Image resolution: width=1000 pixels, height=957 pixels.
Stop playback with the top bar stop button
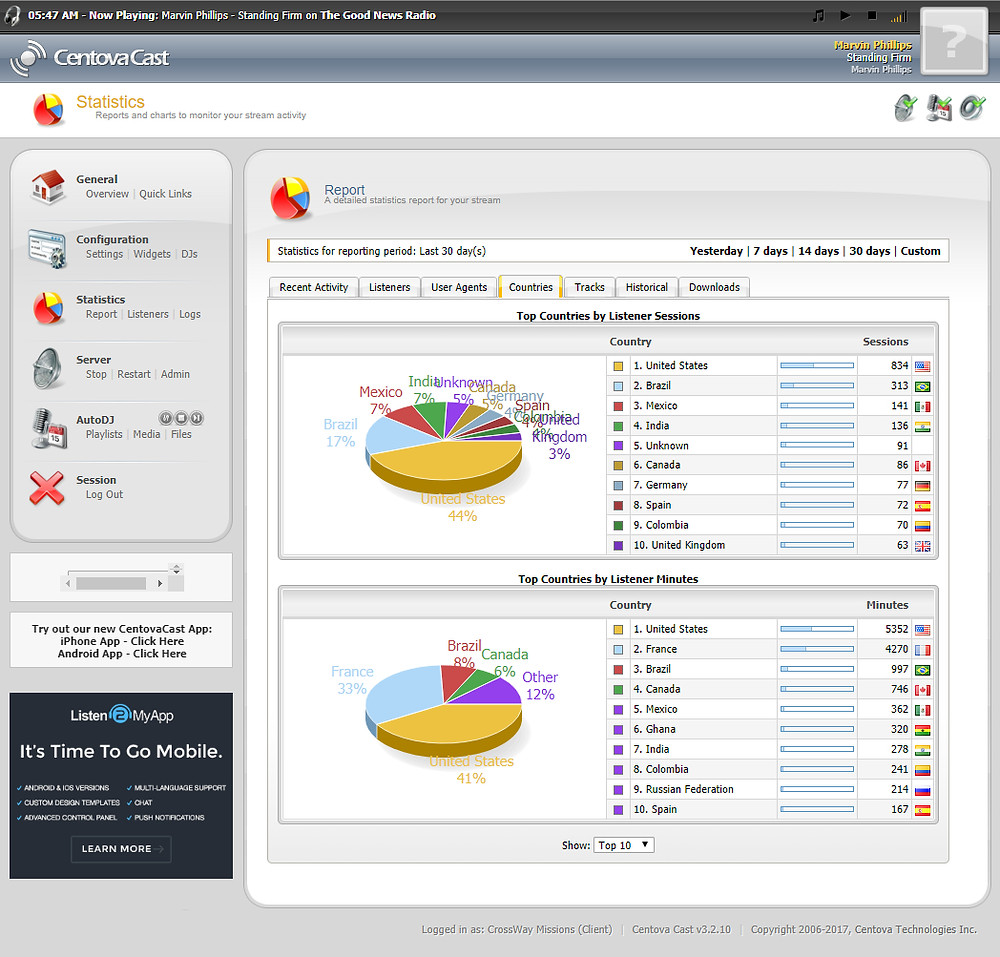click(872, 15)
